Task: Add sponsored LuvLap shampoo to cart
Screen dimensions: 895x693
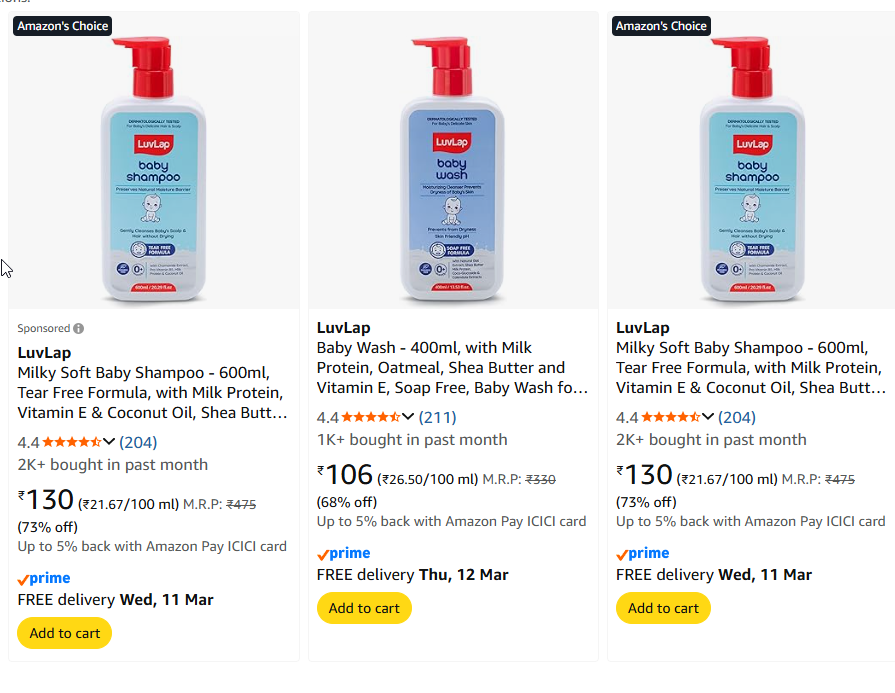Action: 65,633
